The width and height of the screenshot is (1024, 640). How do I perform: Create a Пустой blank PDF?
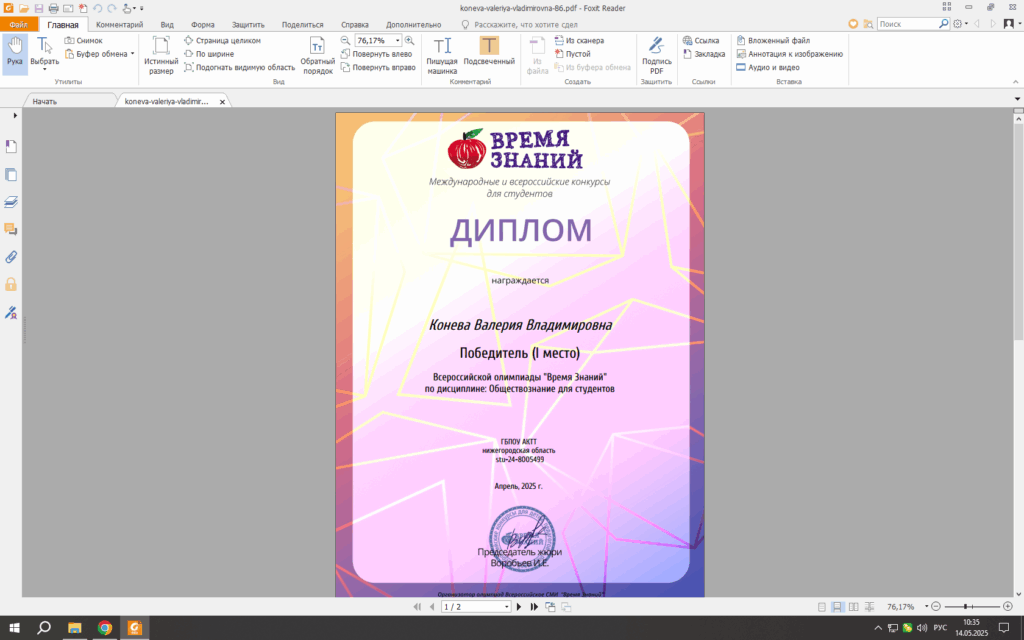(x=572, y=54)
